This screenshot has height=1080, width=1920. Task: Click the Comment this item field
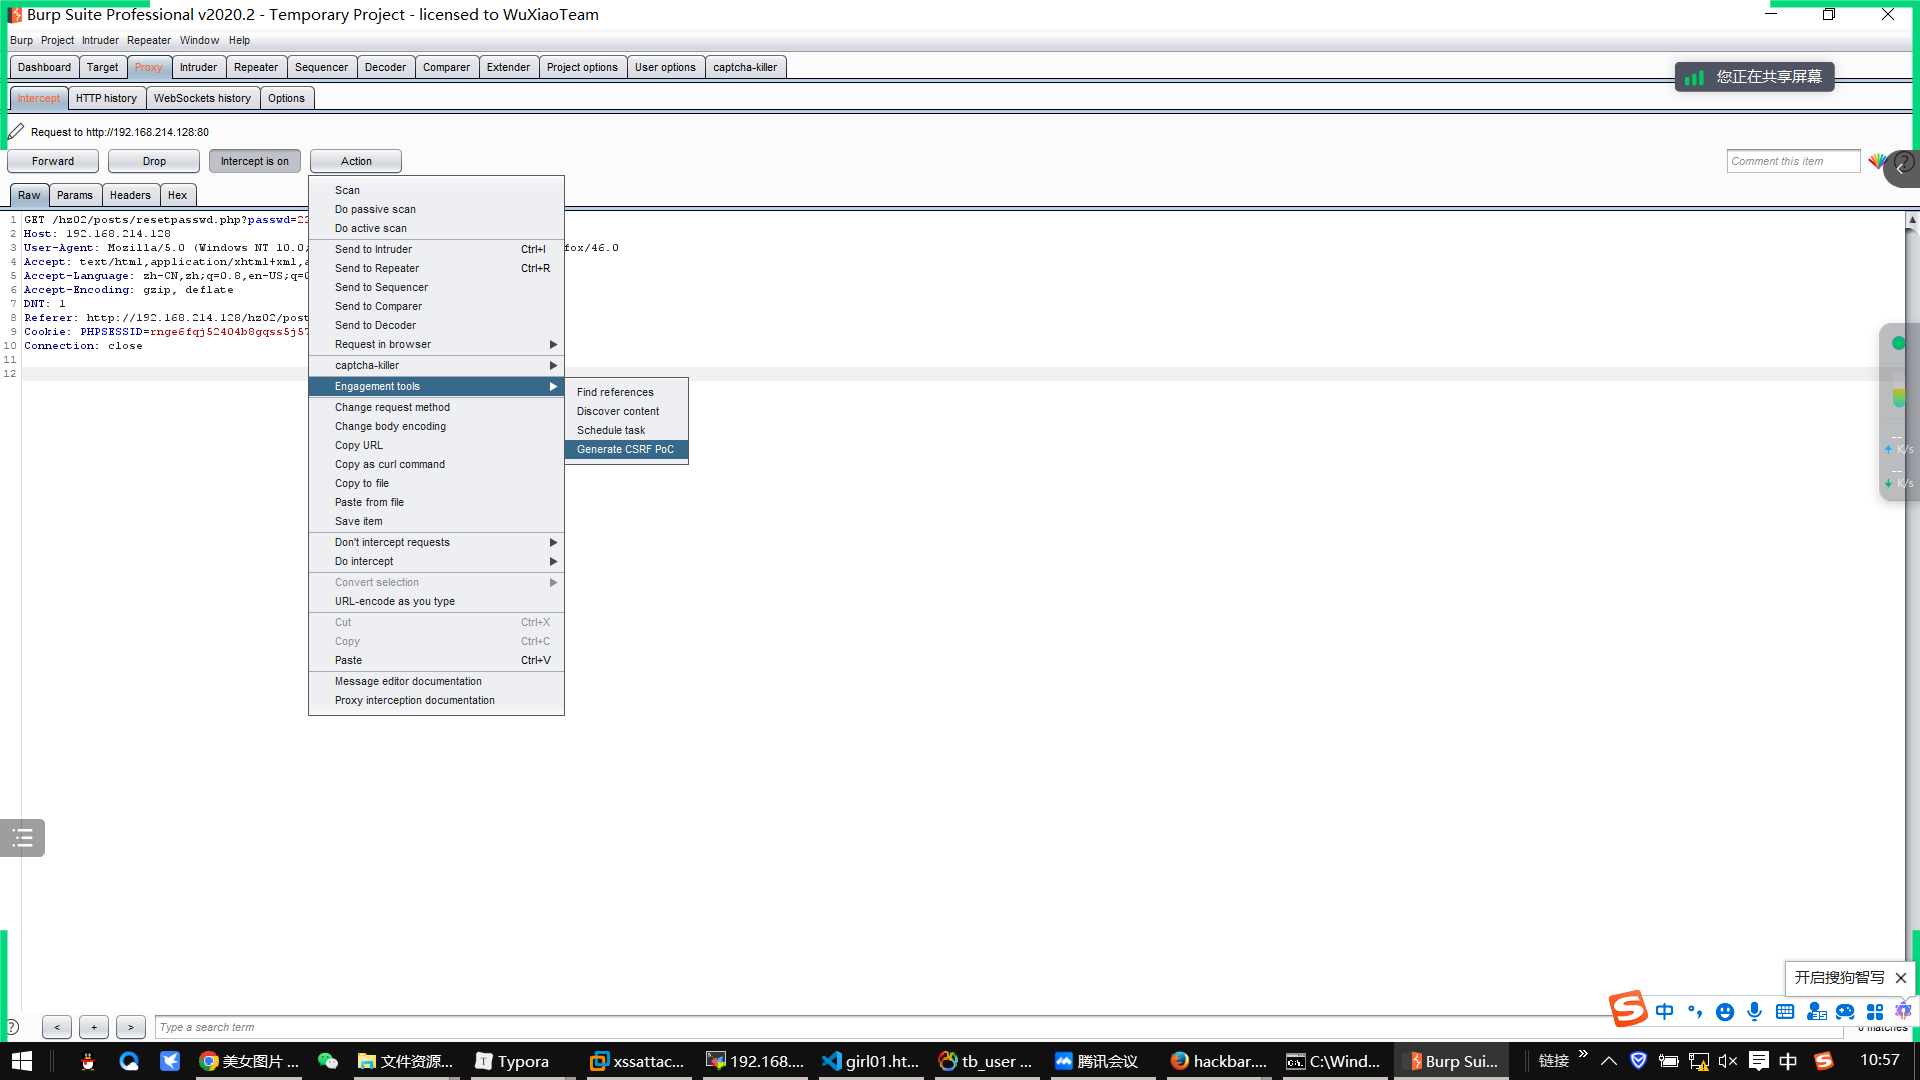click(x=1793, y=161)
